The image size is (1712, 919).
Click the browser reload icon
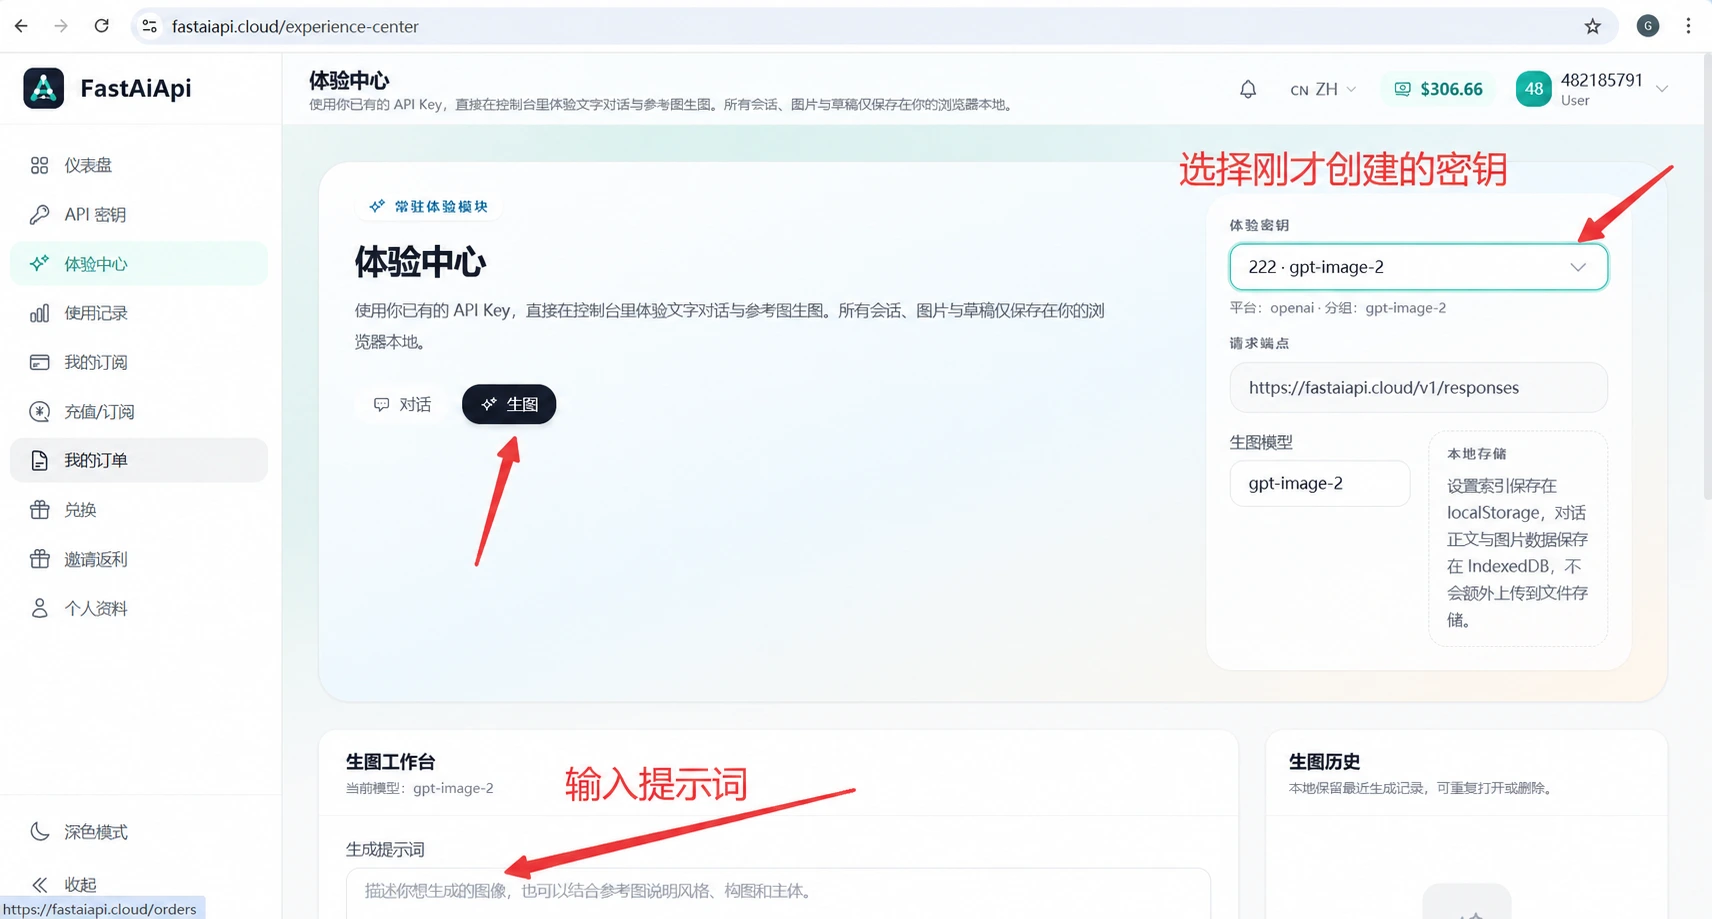101,26
